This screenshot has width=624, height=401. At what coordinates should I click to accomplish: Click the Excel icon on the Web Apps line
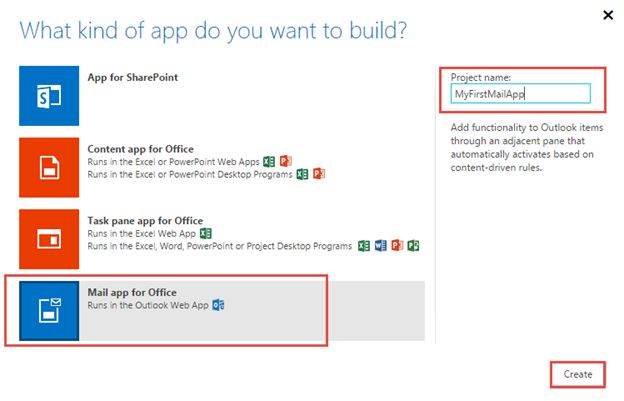(269, 162)
